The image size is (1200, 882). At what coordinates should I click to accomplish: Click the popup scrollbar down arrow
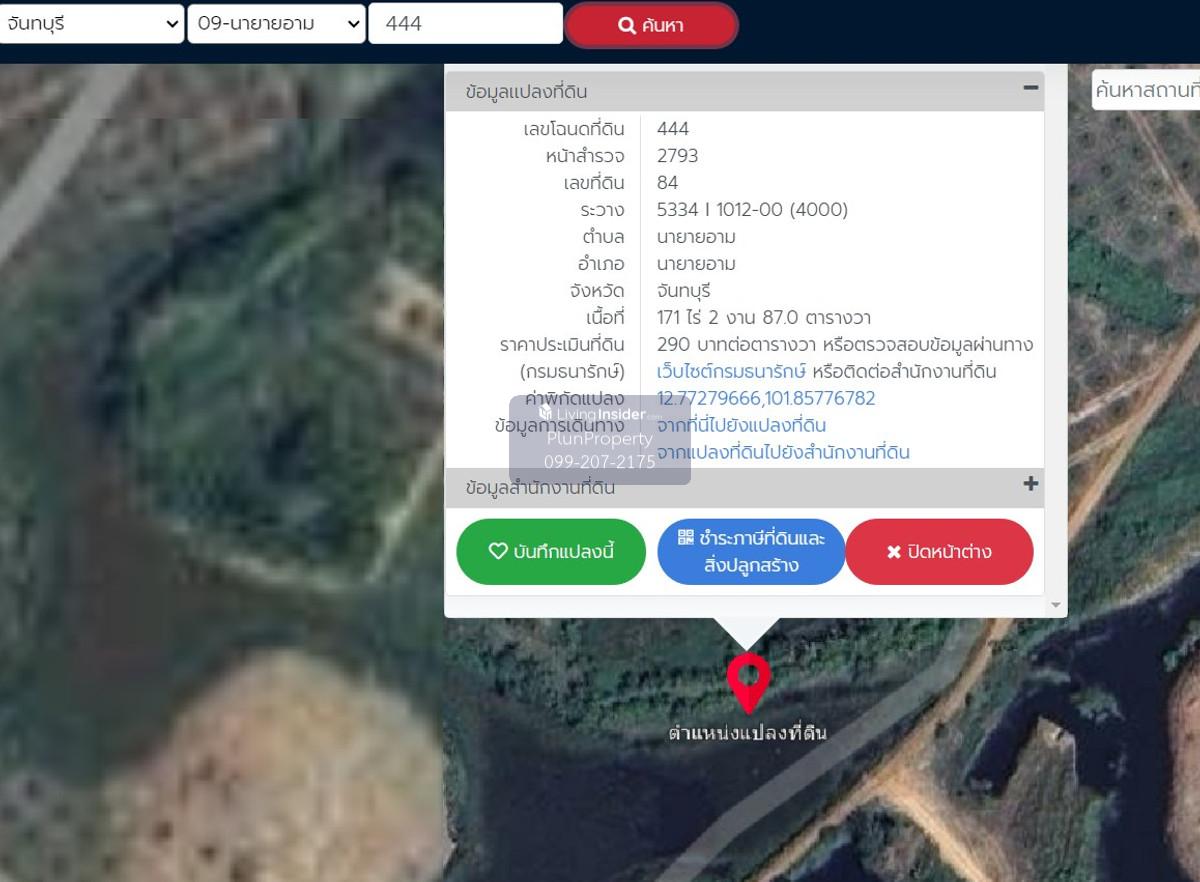(1056, 606)
